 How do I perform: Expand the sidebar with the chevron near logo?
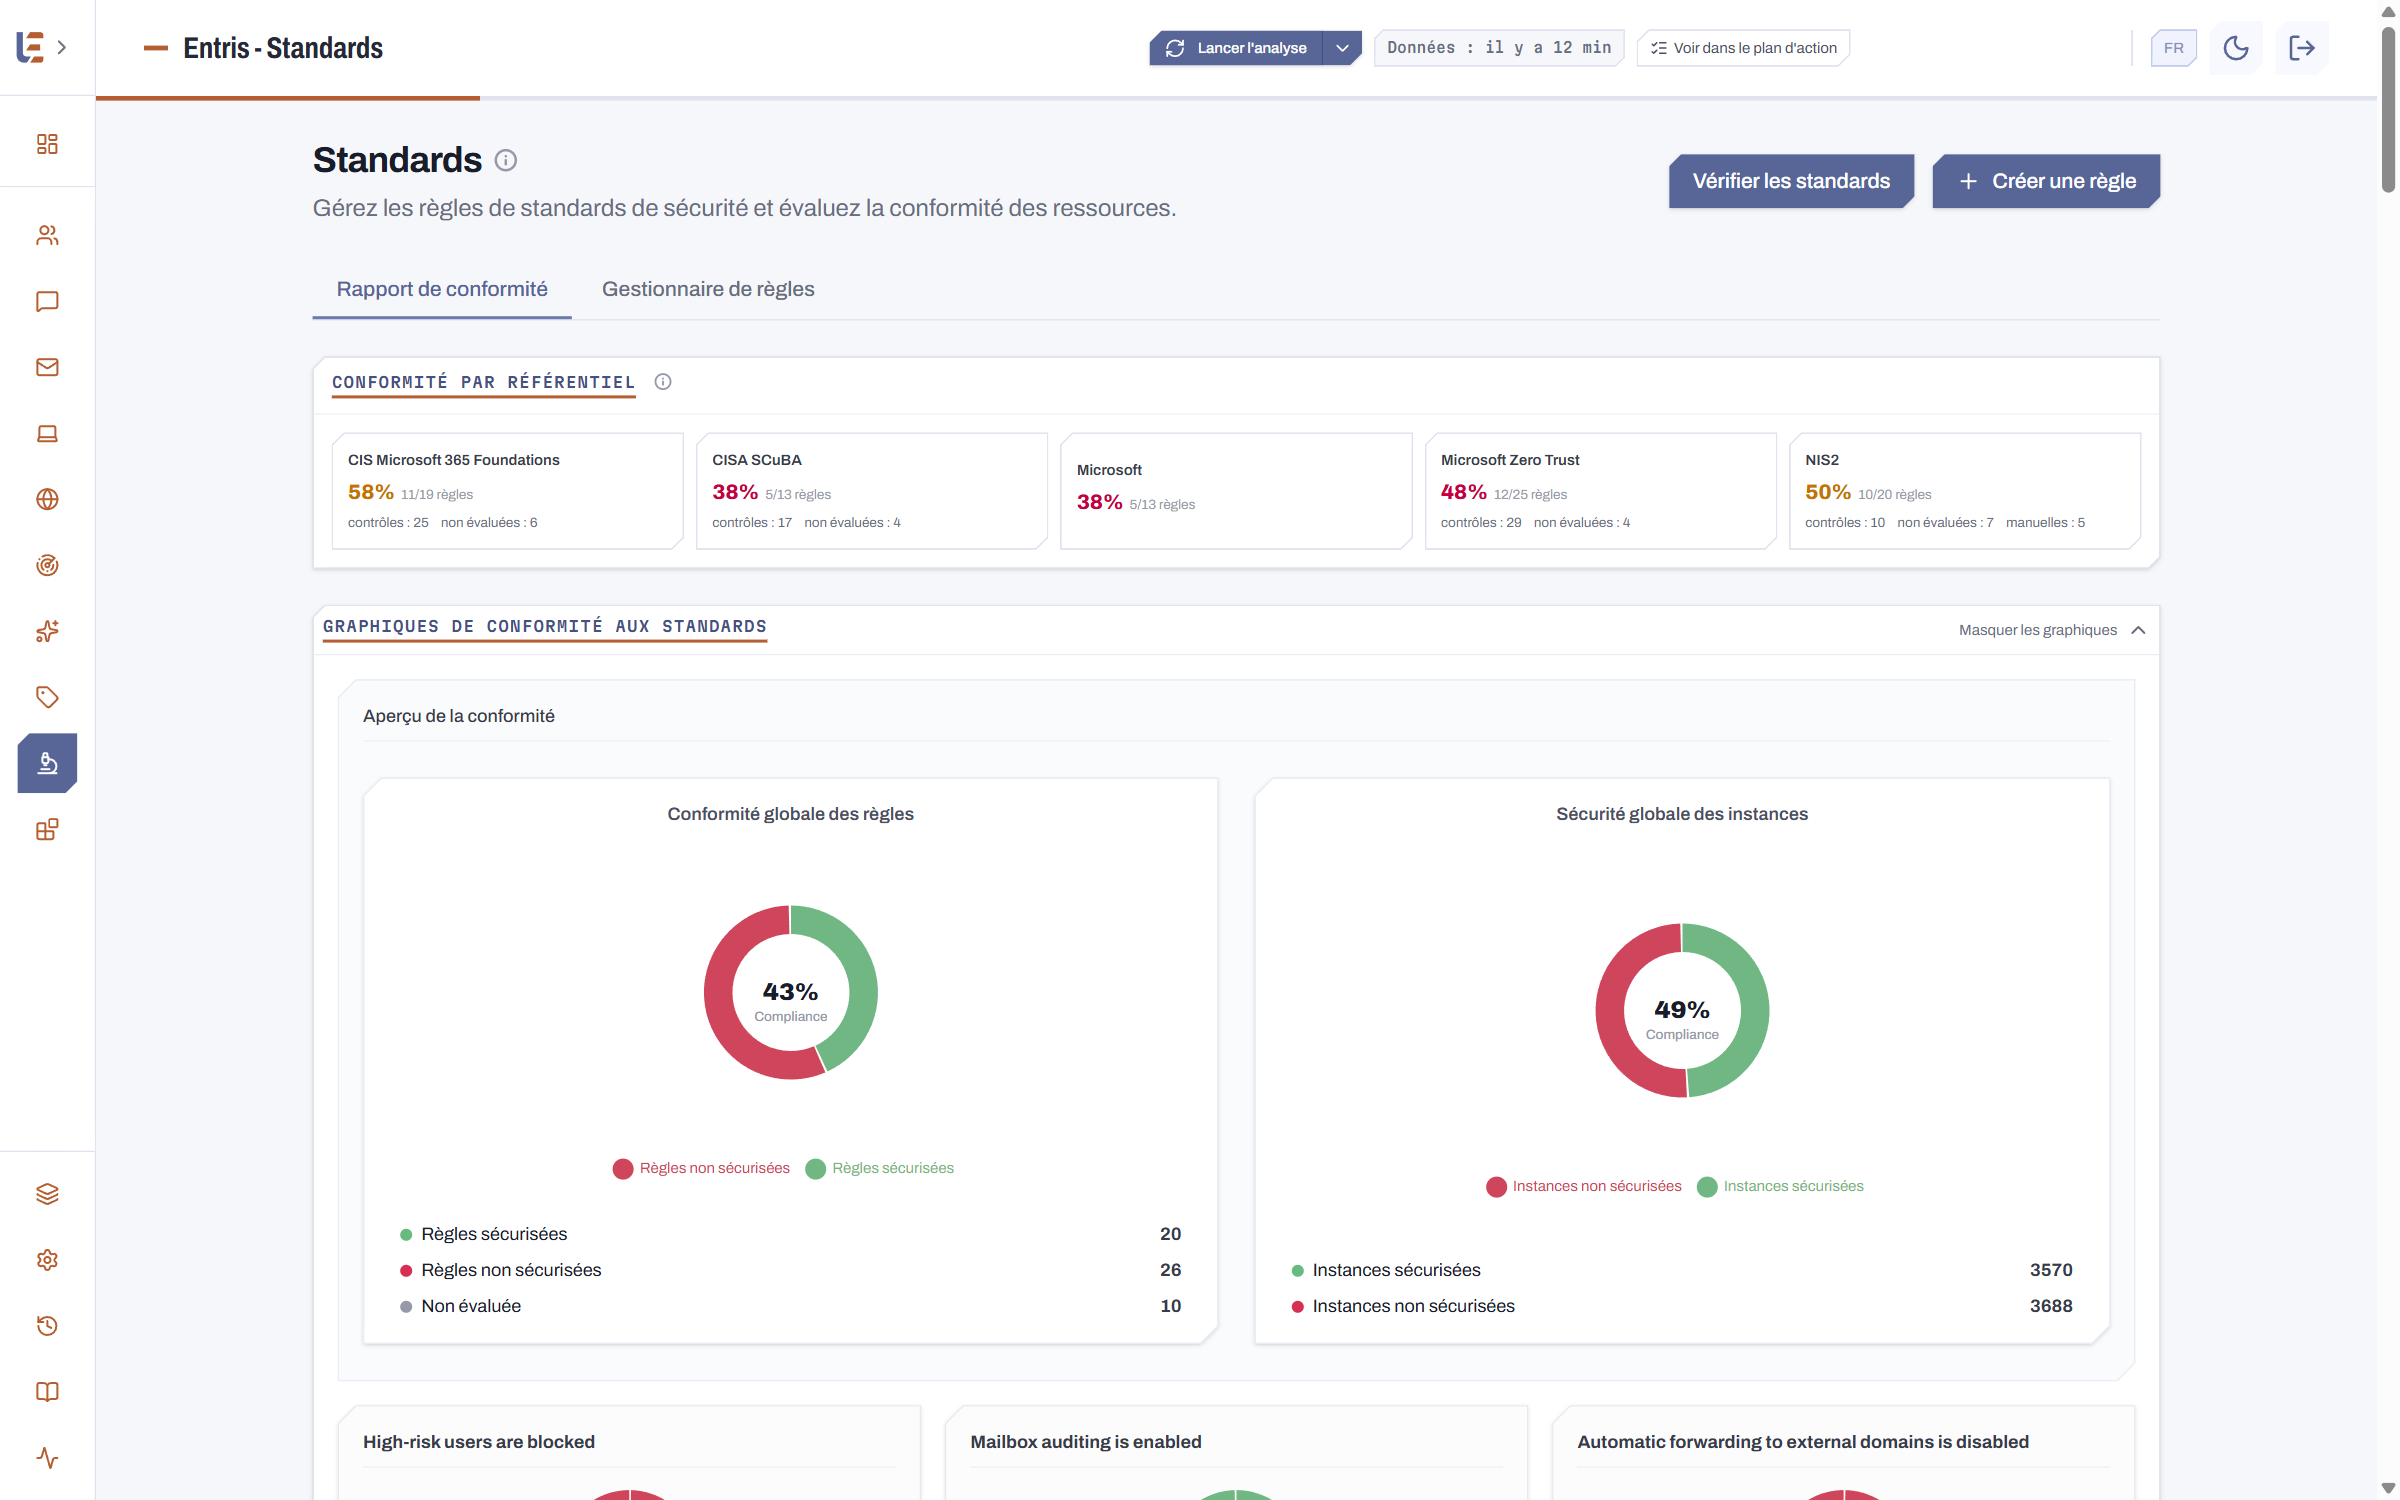click(62, 47)
